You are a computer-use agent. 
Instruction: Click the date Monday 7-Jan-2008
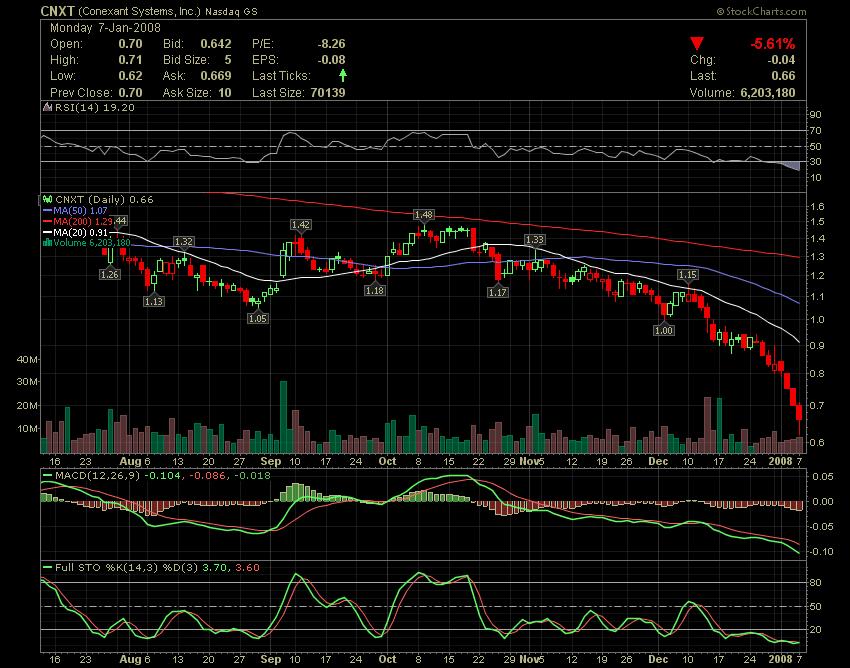(x=105, y=28)
